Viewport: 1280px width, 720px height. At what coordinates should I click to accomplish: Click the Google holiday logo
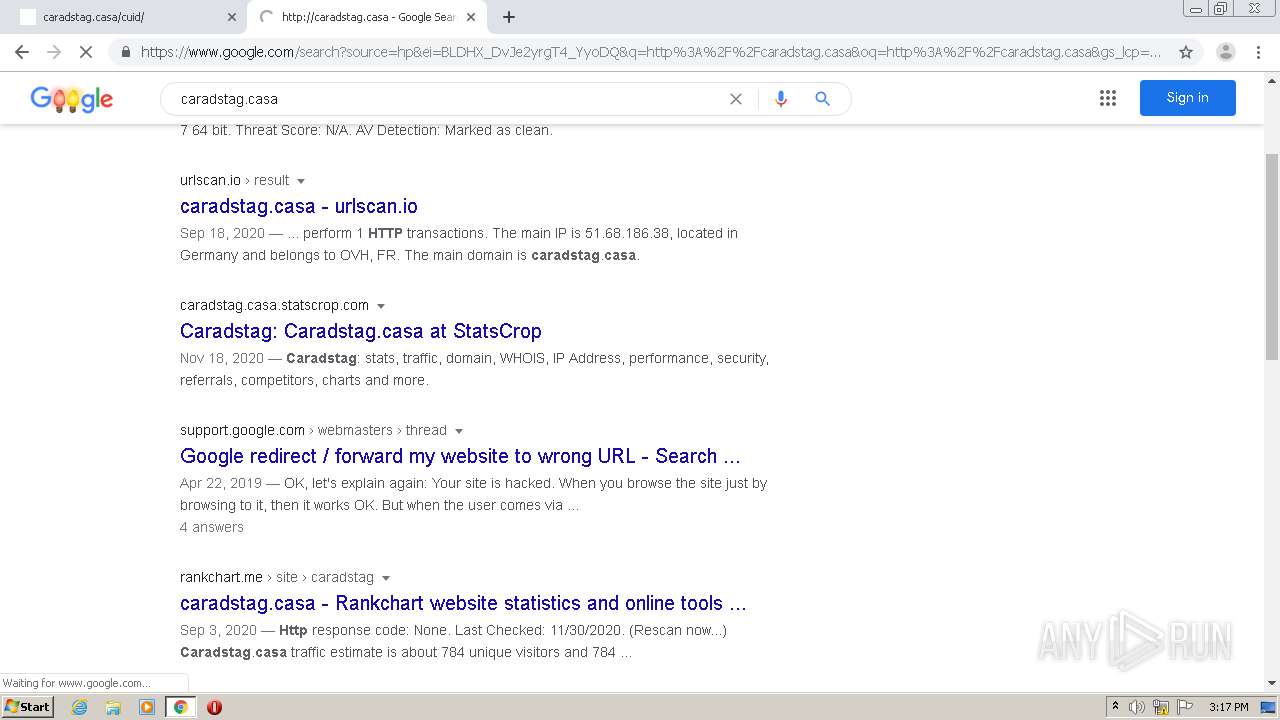(x=72, y=99)
